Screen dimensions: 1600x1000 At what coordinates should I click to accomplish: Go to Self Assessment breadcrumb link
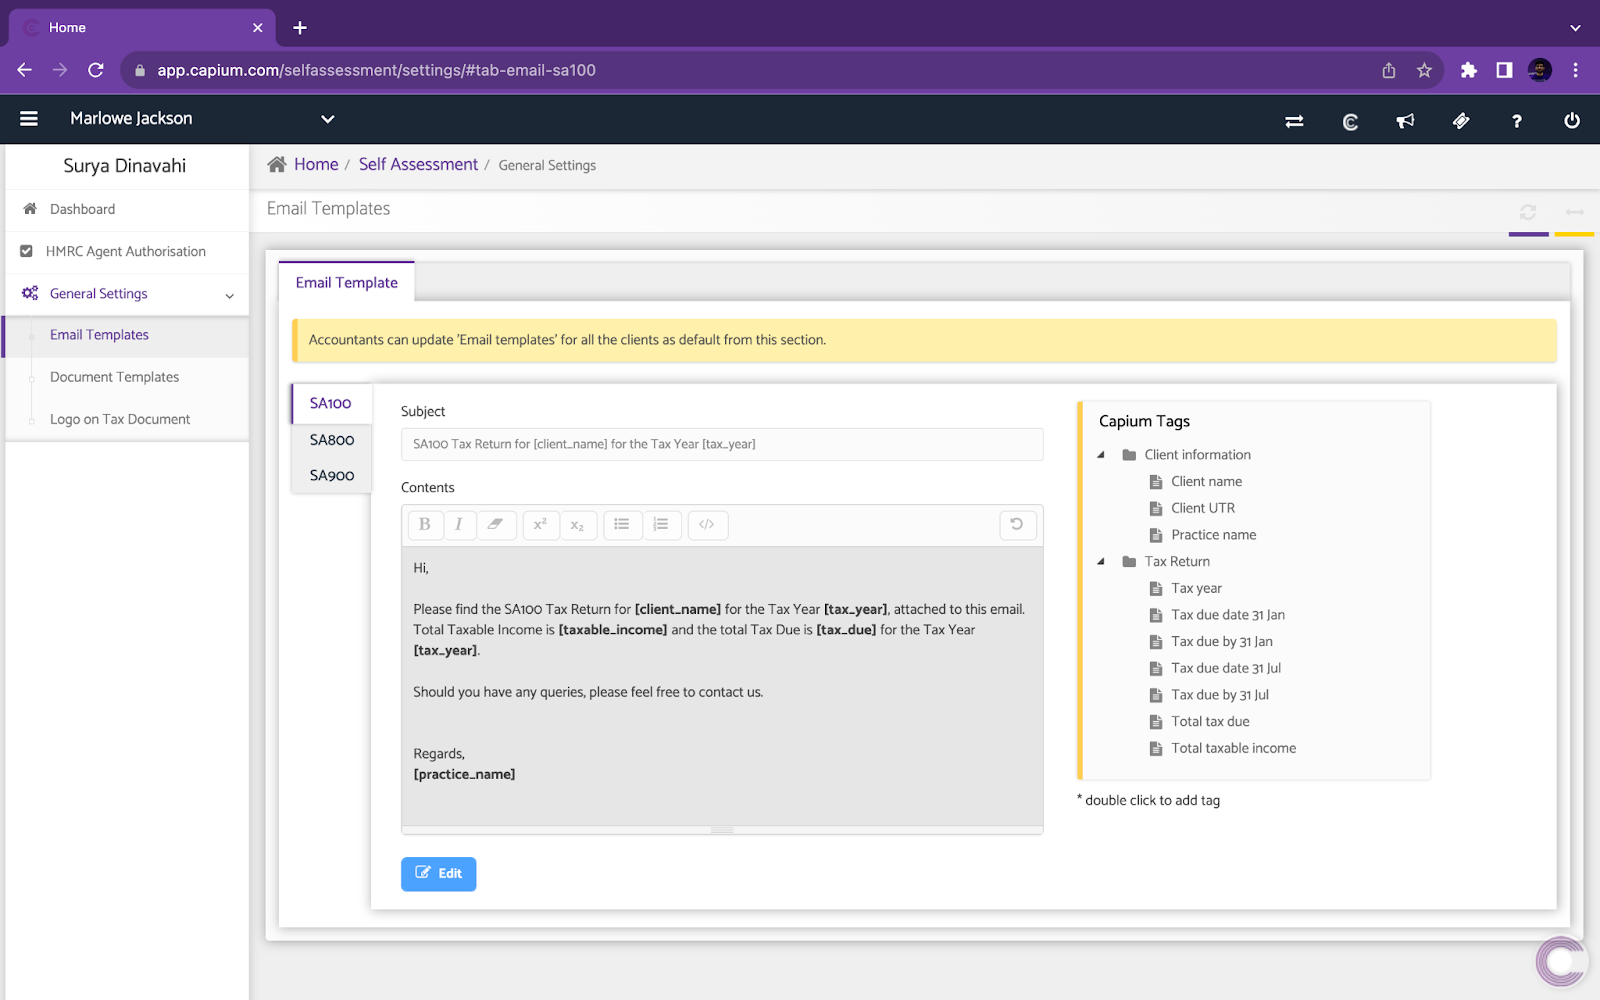[418, 164]
